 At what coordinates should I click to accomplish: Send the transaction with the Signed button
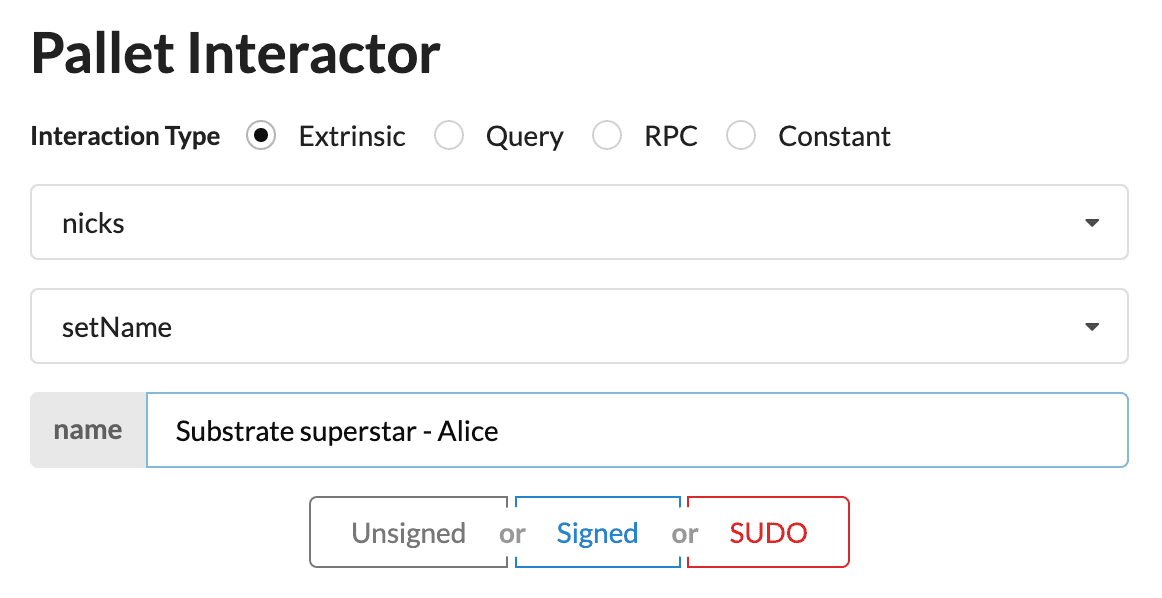(597, 532)
